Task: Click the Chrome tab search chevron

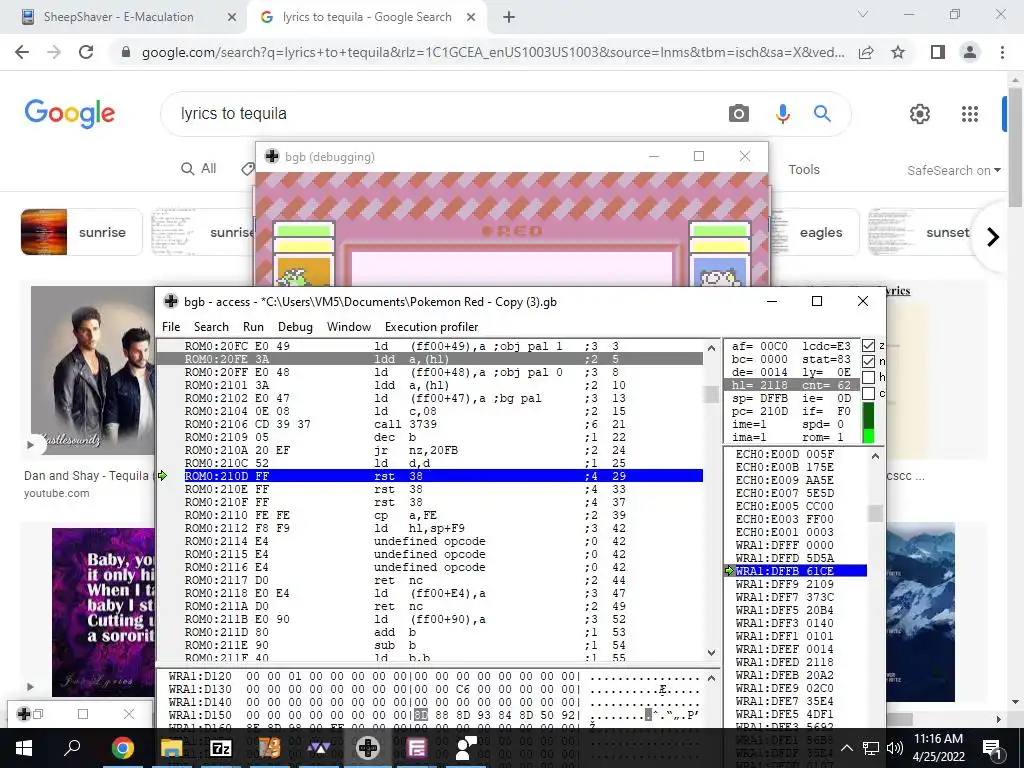Action: pyautogui.click(x=863, y=14)
